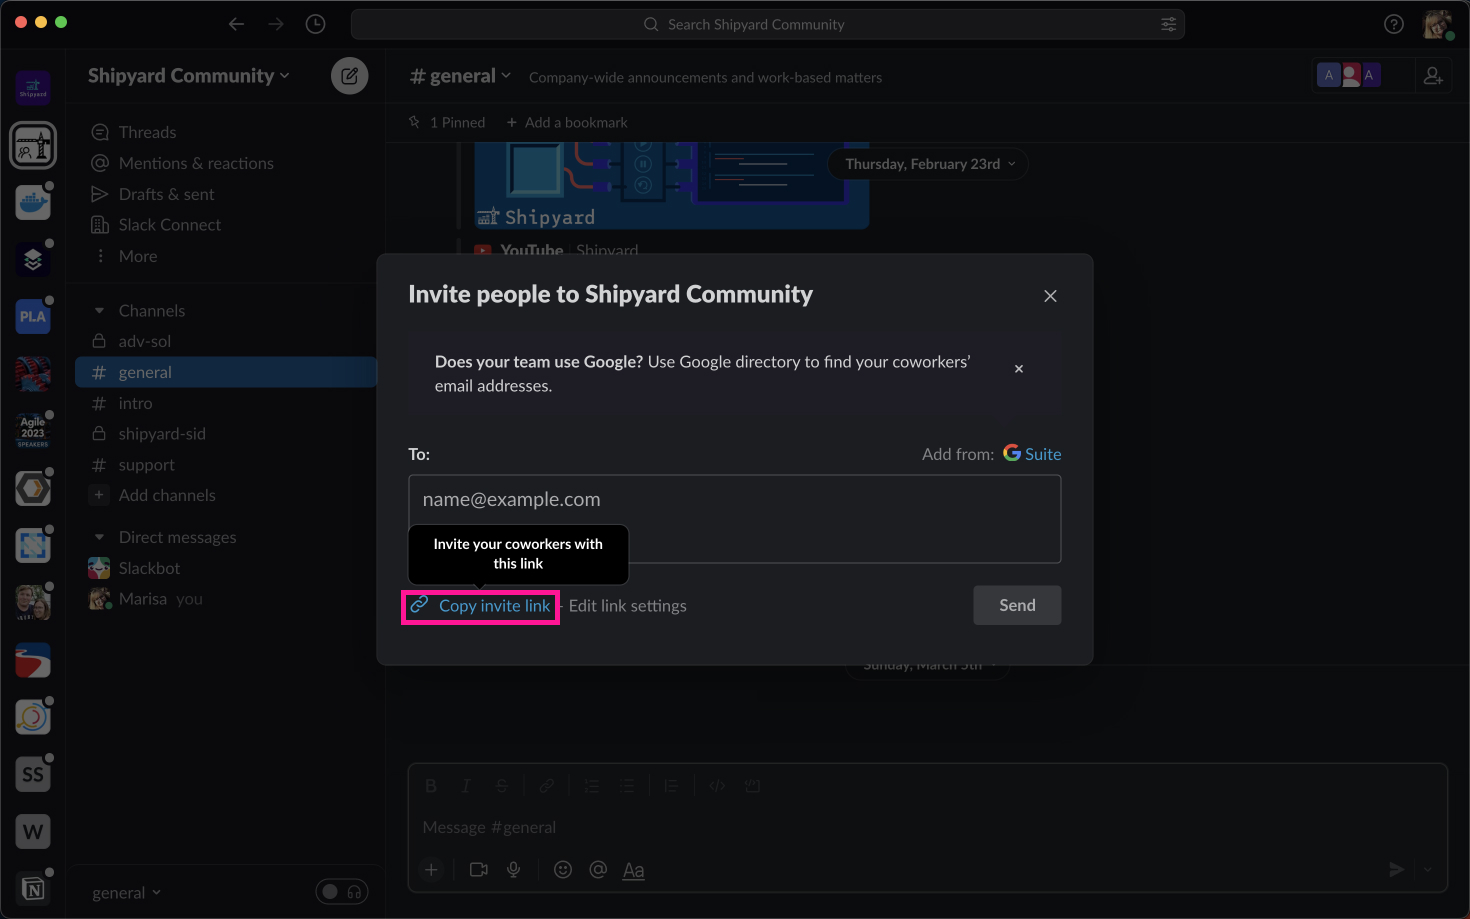The width and height of the screenshot is (1470, 919).
Task: Select the adv-sol channel
Action: [x=225, y=341]
